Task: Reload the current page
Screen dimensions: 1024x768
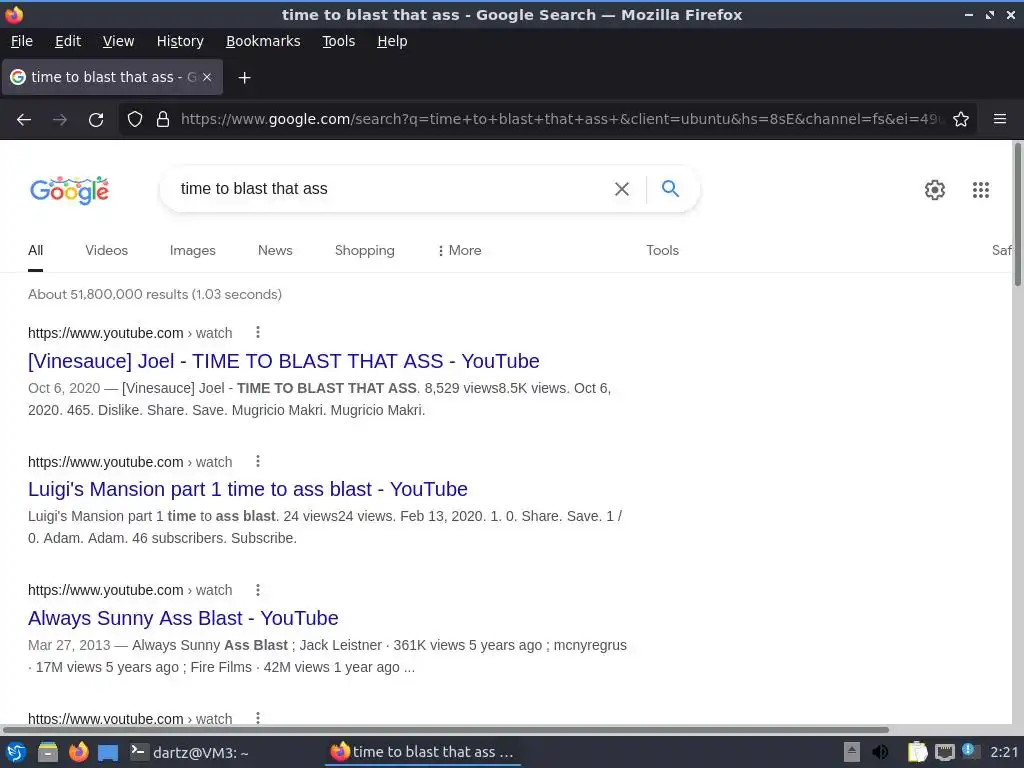Action: (96, 120)
